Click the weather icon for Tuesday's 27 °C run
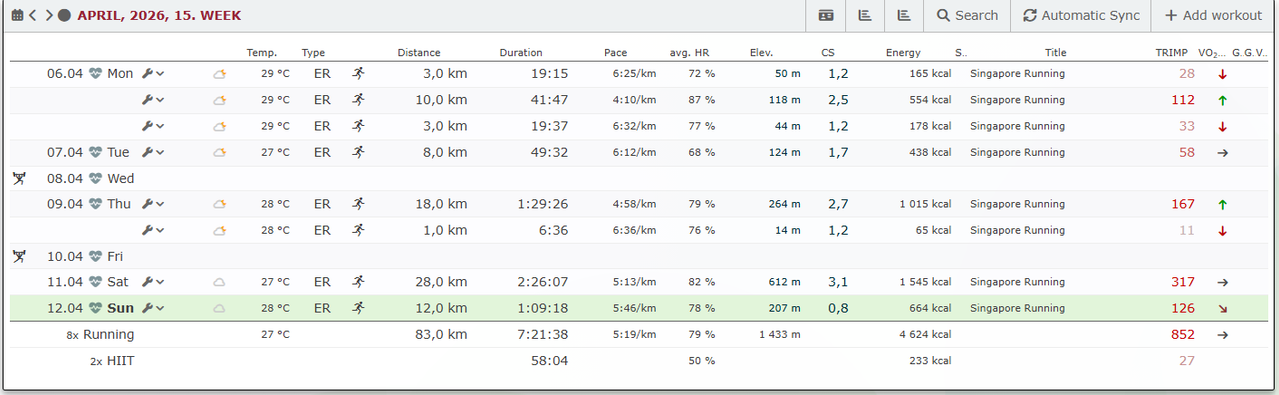Screen dimensions: 1279x395 pyautogui.click(x=219, y=152)
